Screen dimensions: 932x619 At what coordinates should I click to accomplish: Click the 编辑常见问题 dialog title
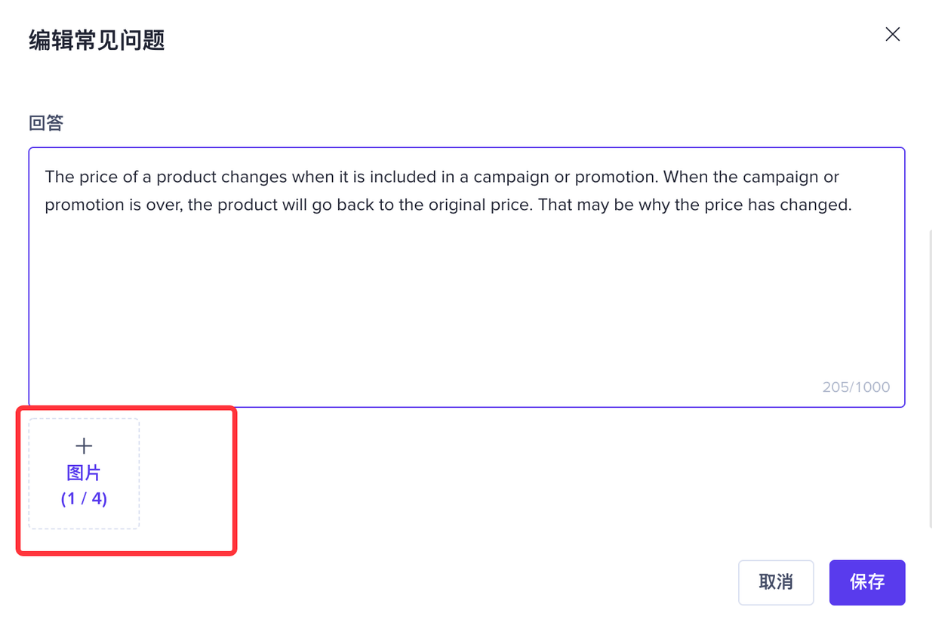96,40
